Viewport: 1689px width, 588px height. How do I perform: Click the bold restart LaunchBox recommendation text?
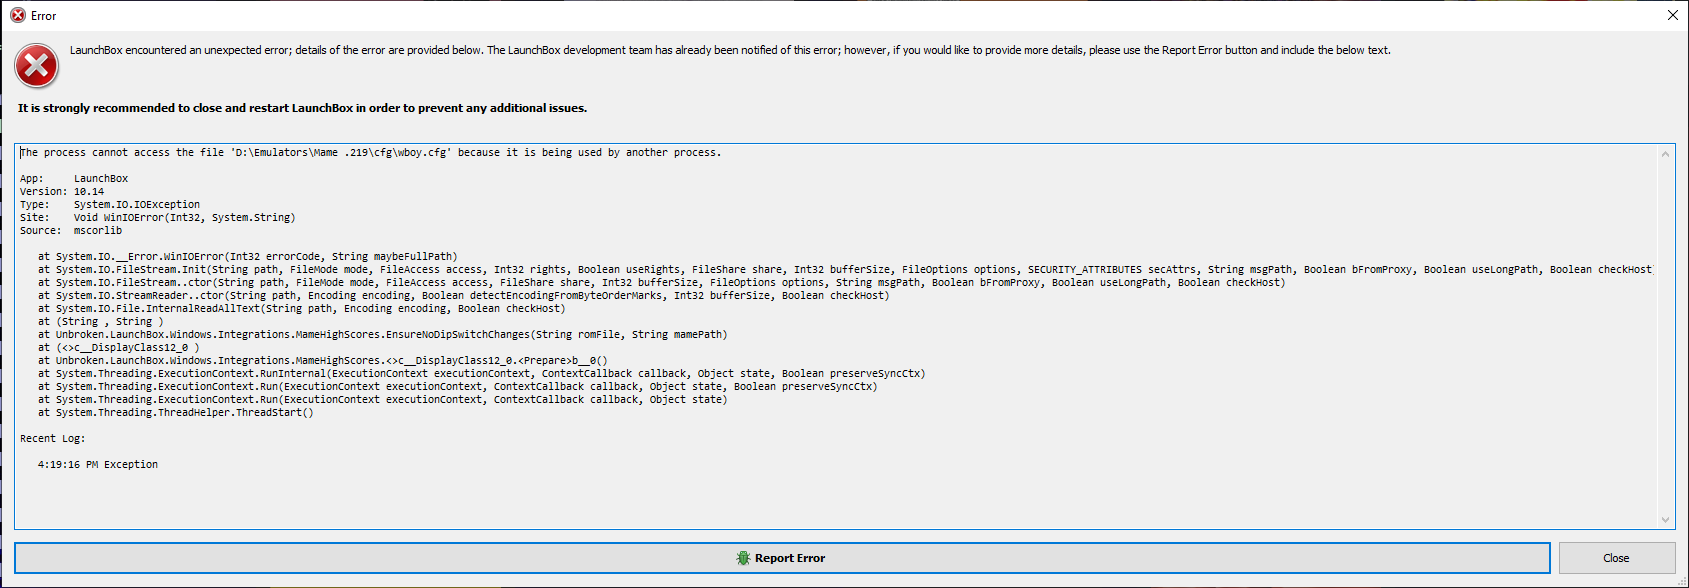click(x=302, y=108)
